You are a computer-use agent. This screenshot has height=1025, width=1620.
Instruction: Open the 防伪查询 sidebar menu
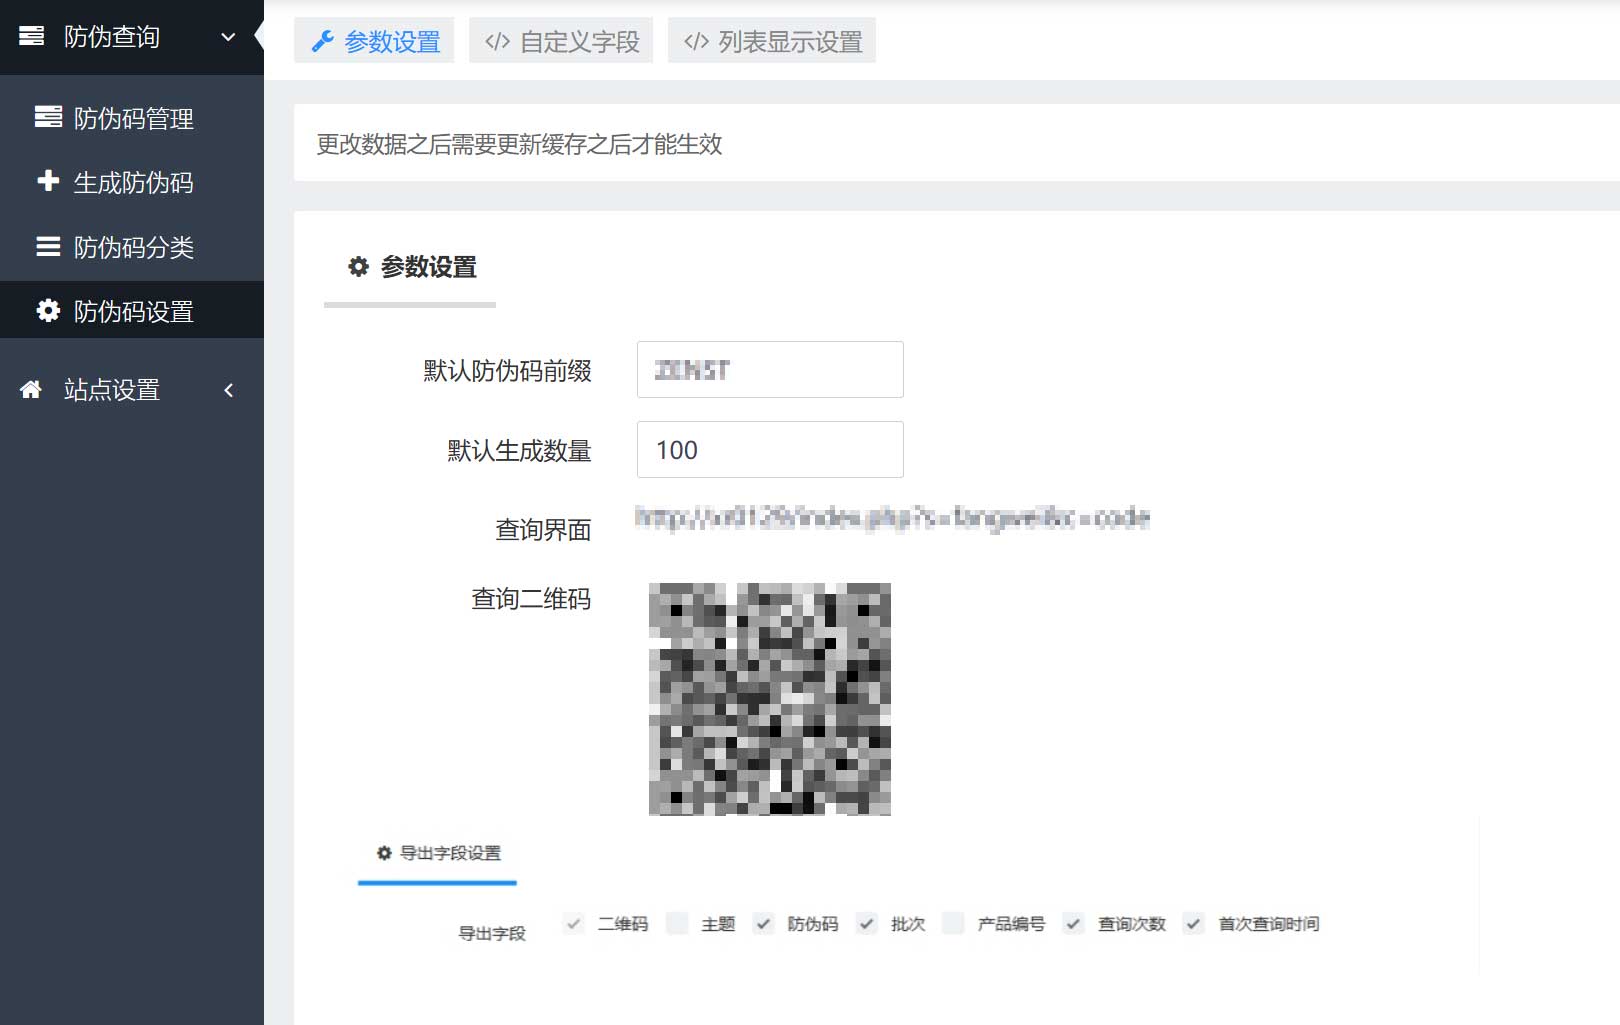131,37
